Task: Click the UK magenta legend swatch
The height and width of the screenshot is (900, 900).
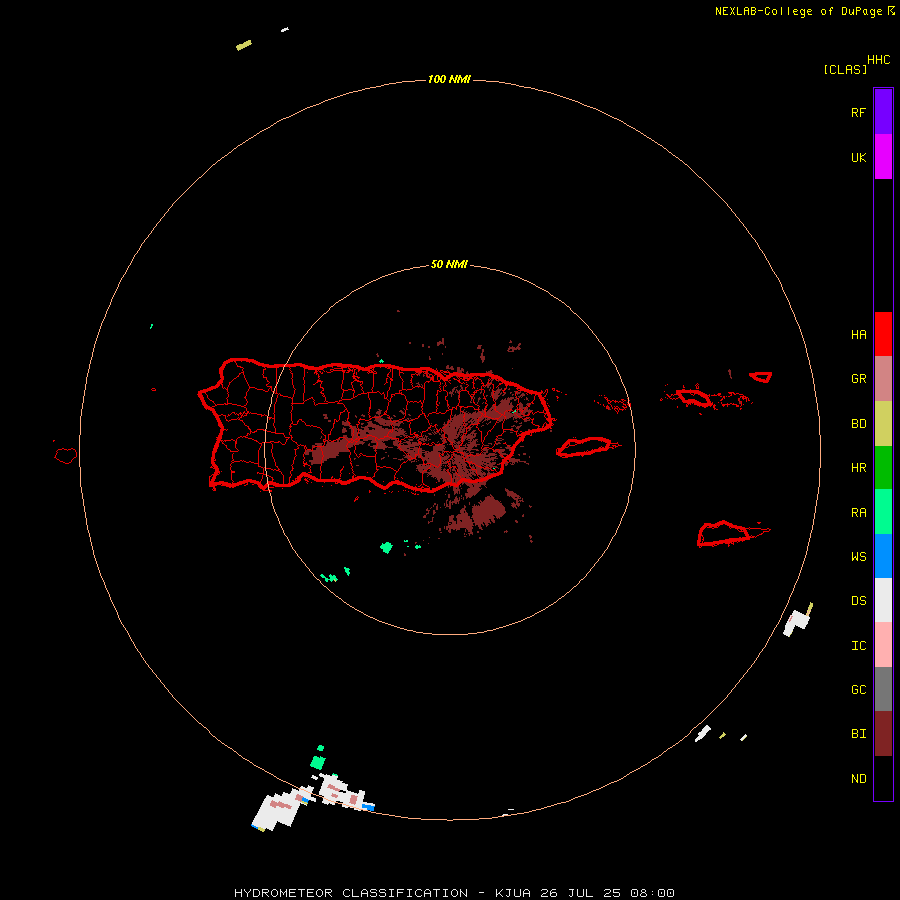Action: [883, 157]
